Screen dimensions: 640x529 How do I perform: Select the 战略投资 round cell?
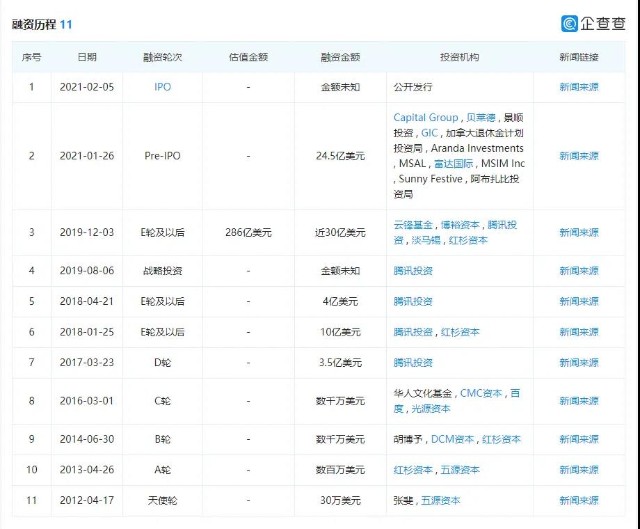point(162,271)
